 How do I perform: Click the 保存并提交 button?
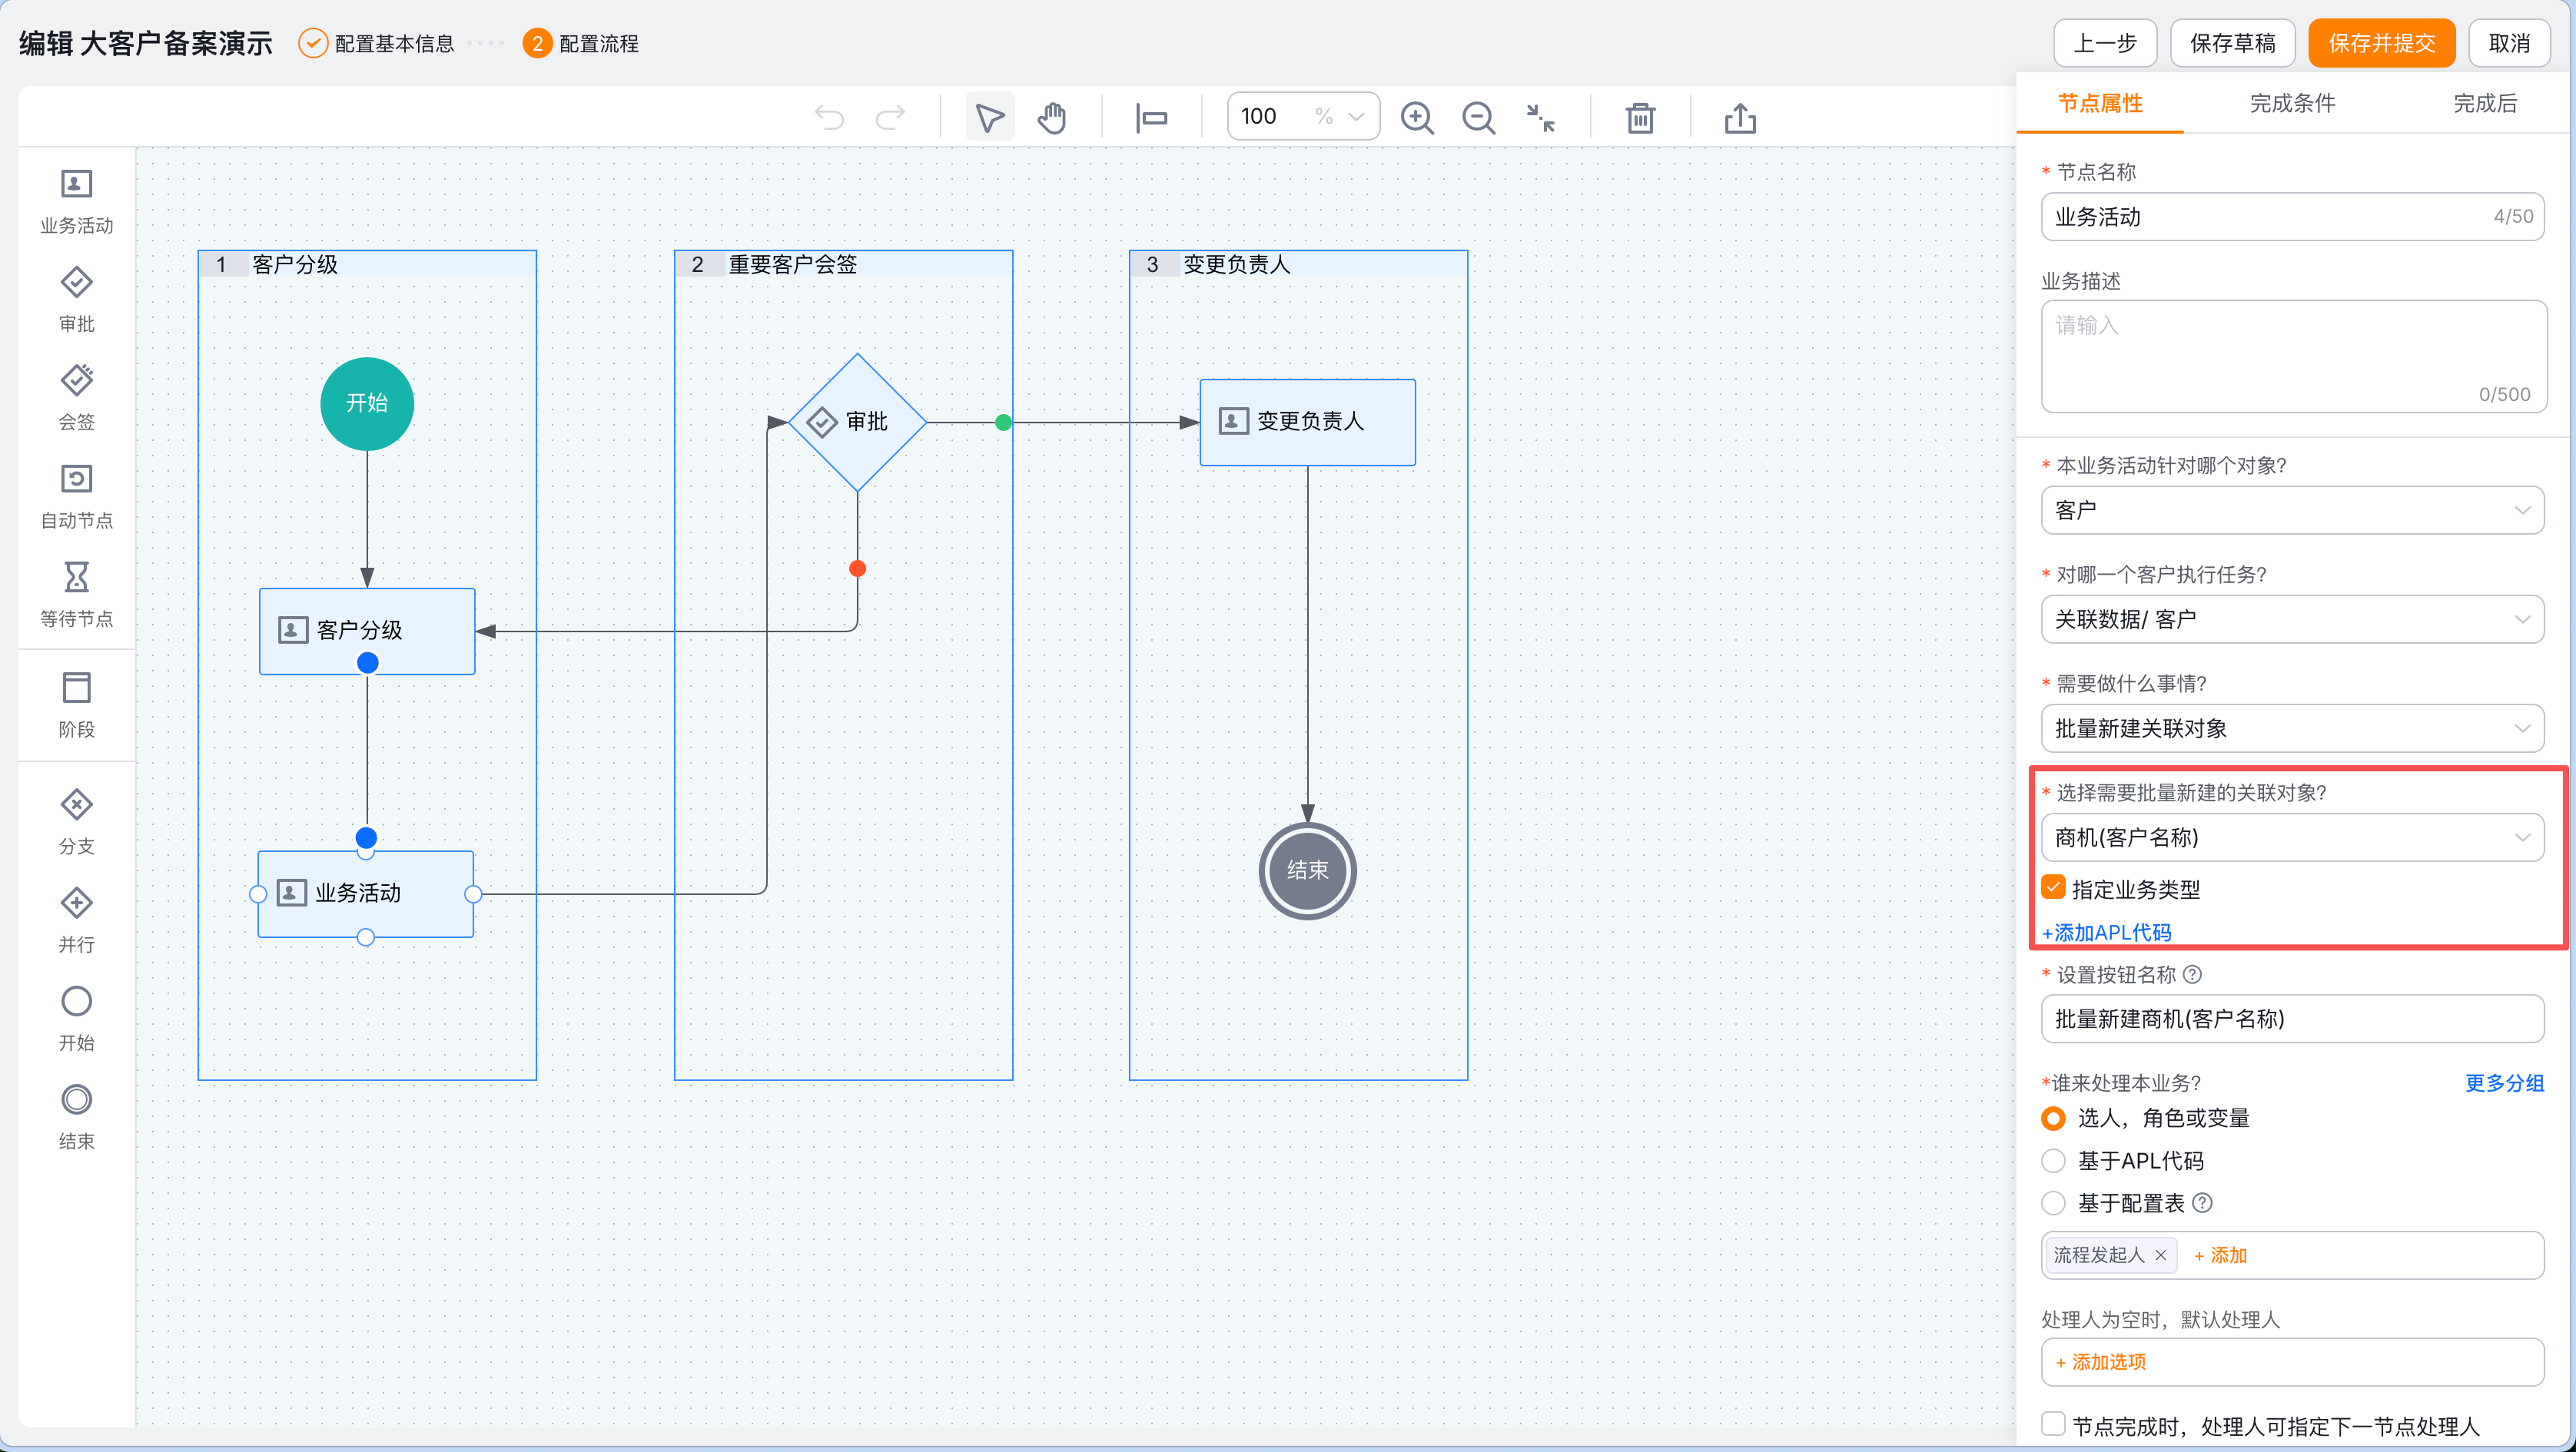pyautogui.click(x=2381, y=43)
